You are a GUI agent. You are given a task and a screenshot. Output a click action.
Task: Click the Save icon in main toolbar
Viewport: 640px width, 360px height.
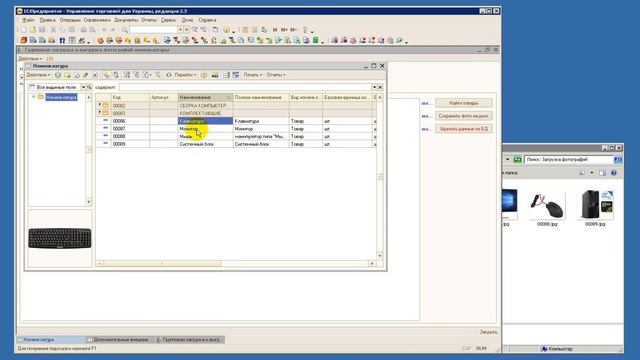pyautogui.click(x=42, y=30)
